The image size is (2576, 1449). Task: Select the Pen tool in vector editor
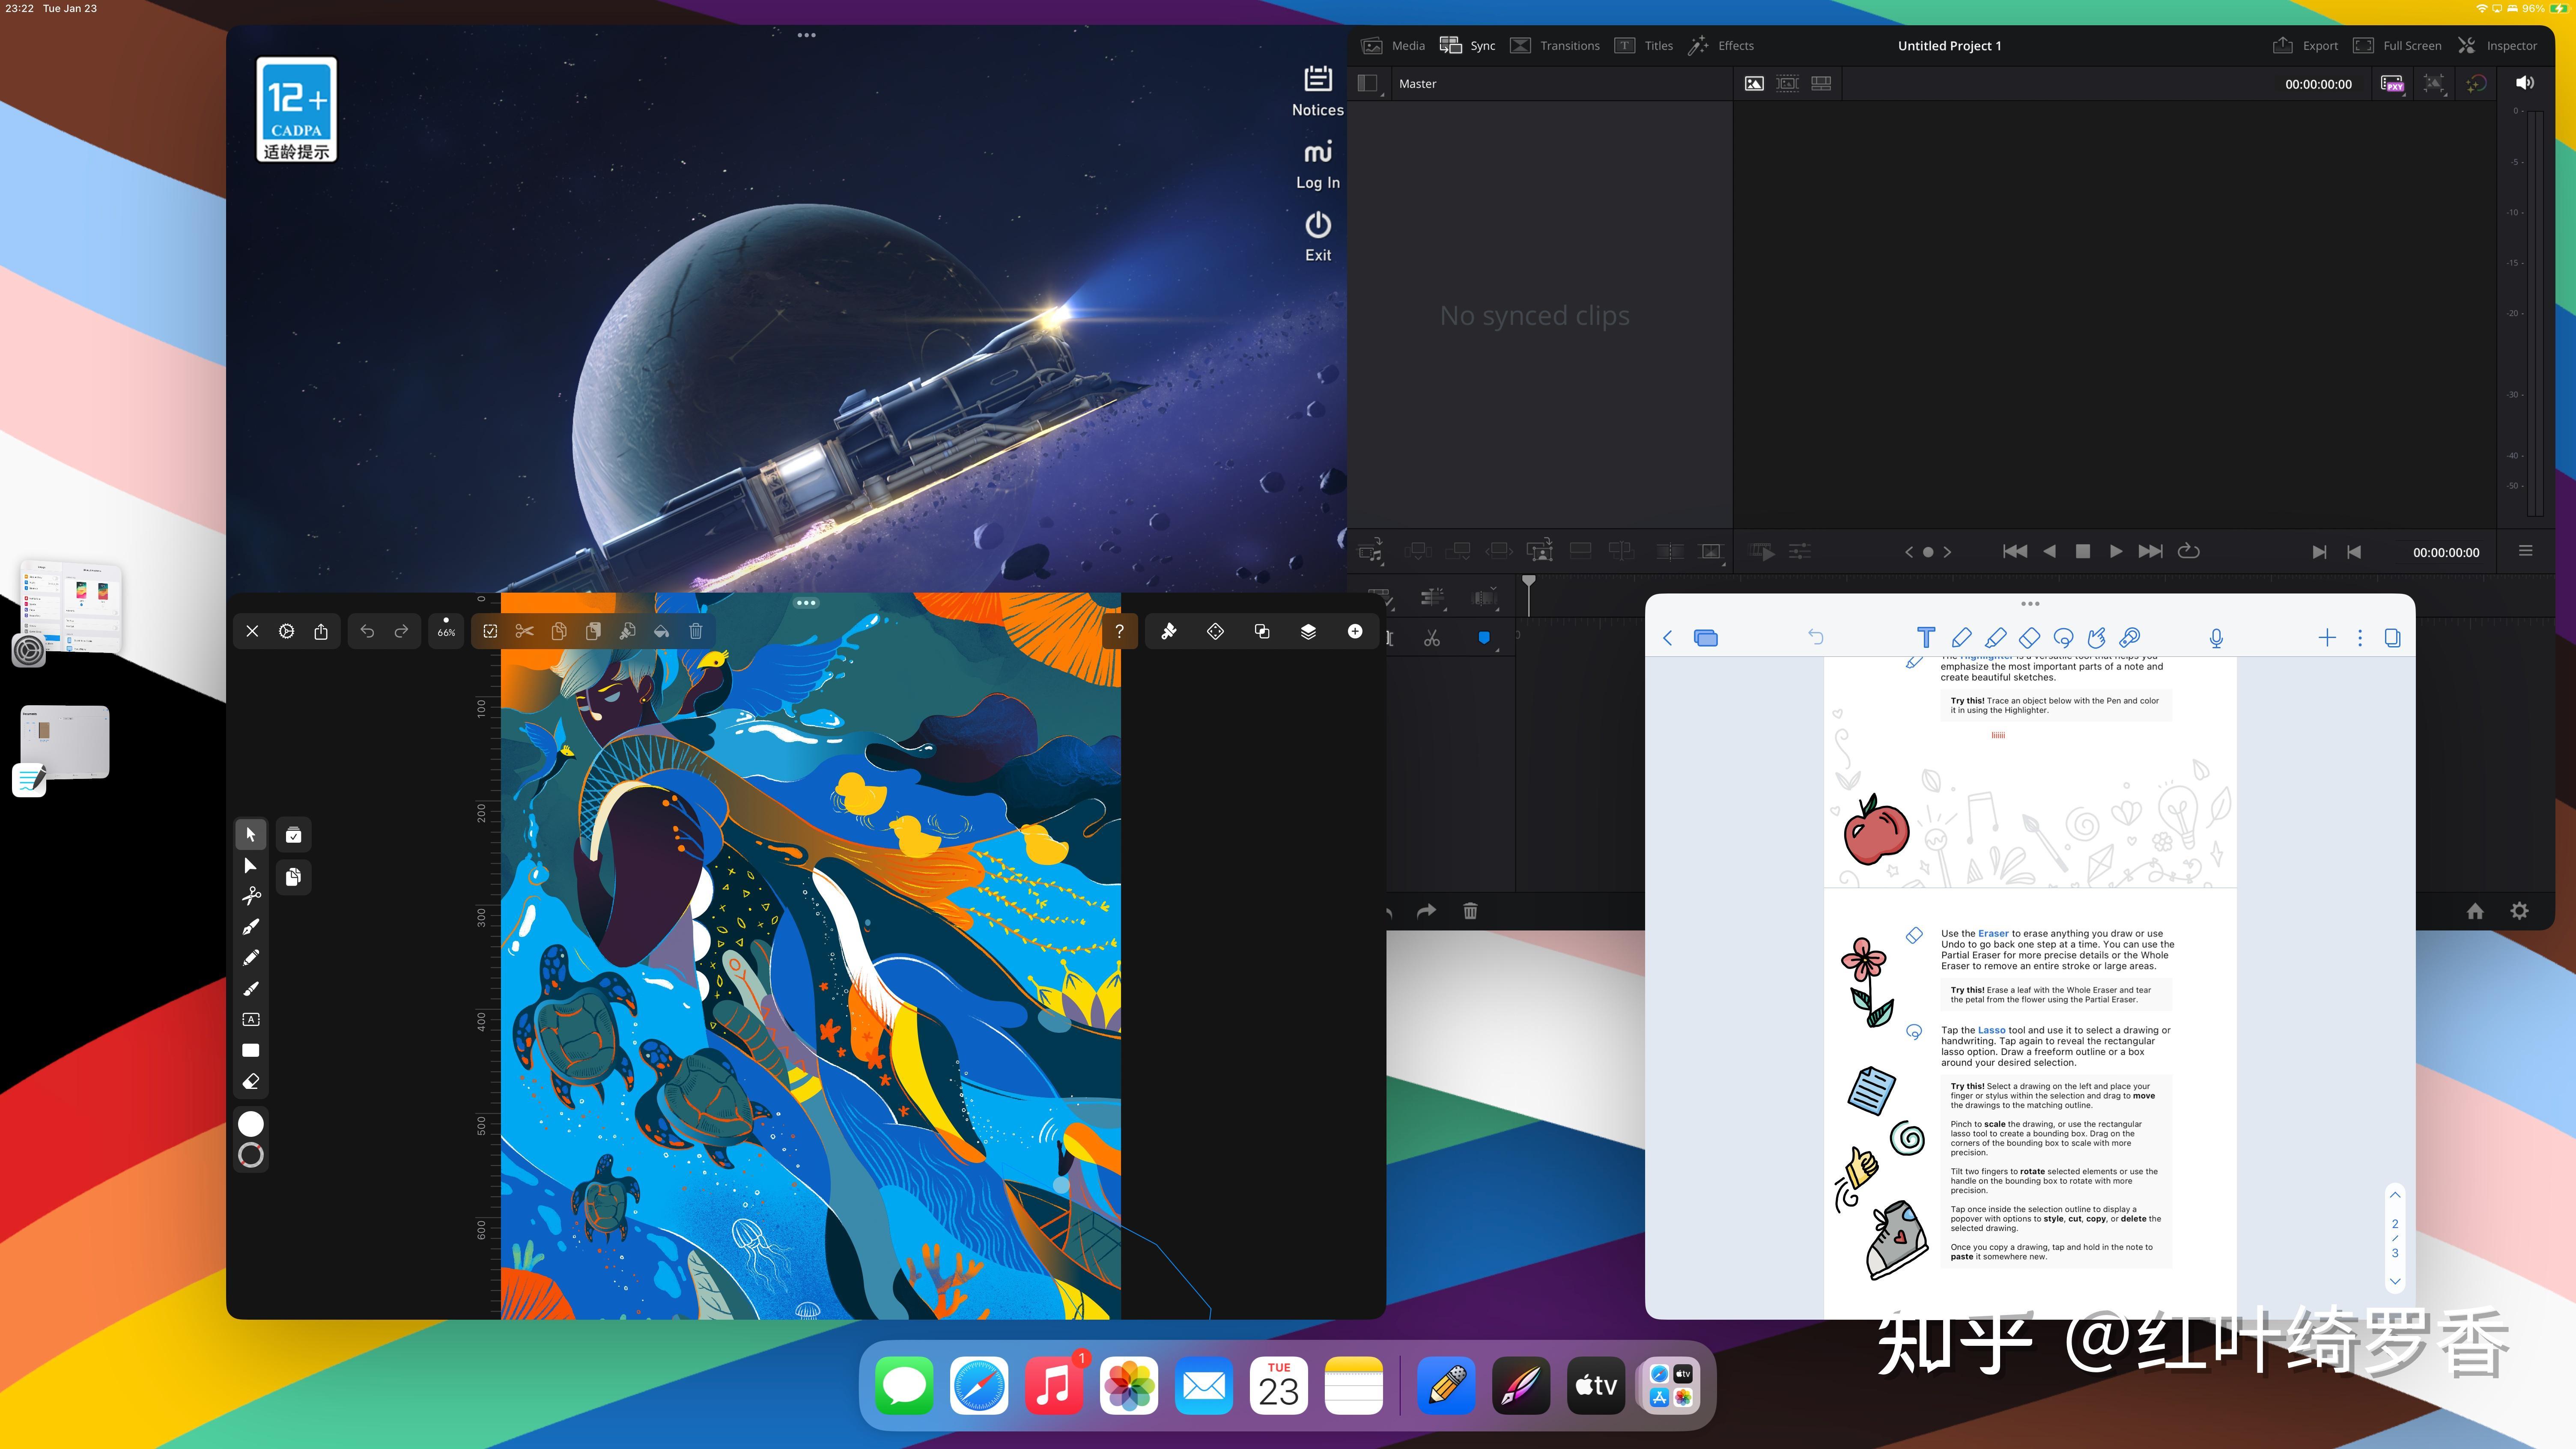click(251, 927)
